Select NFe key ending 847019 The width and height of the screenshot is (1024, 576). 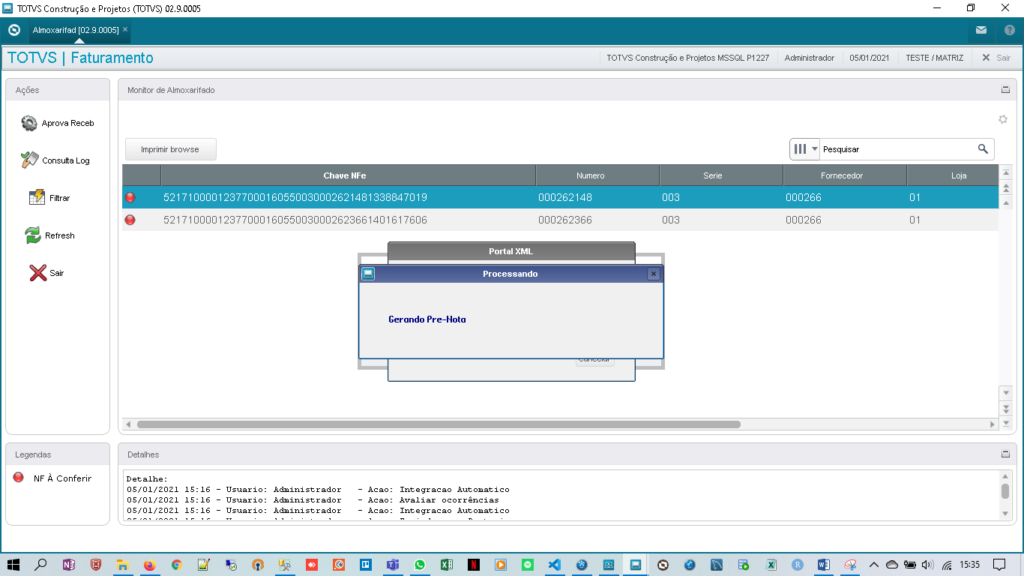point(295,197)
